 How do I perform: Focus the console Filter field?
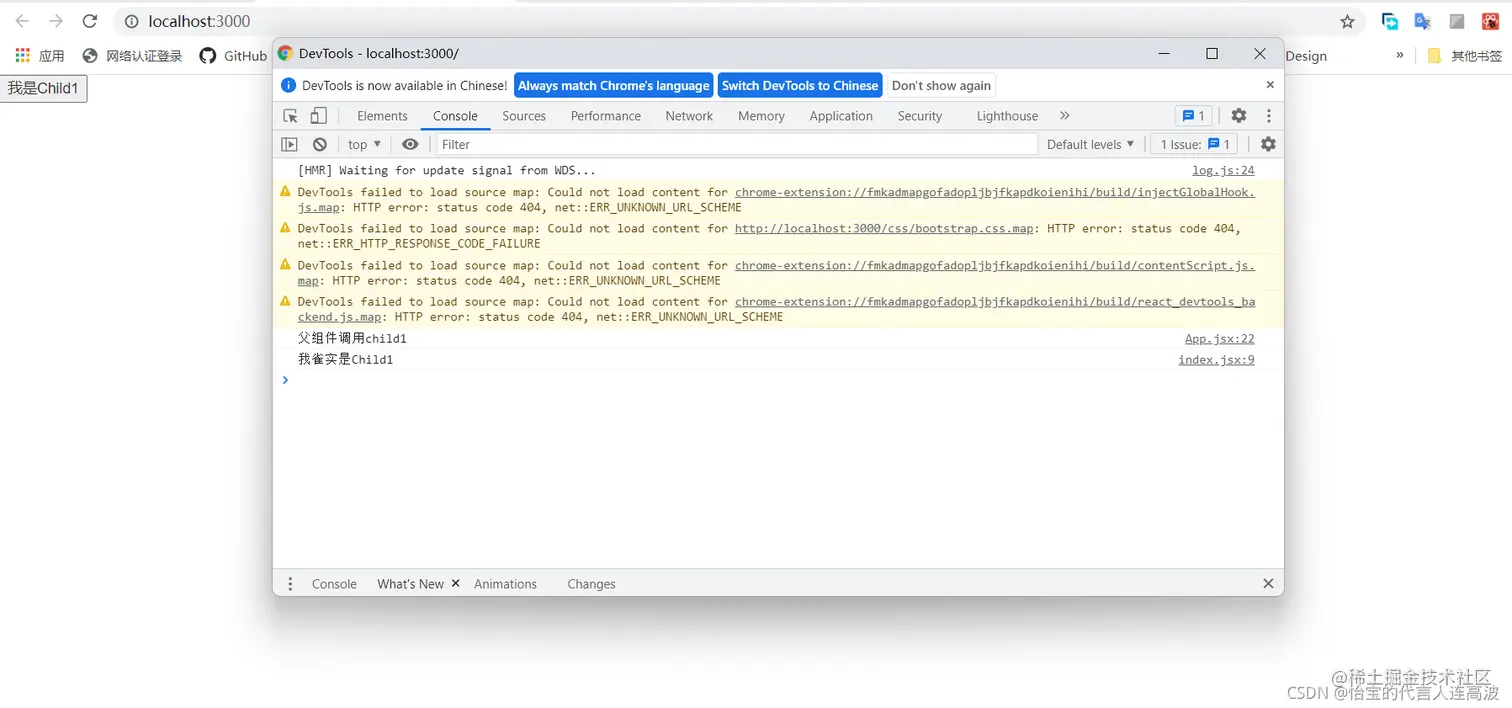(x=737, y=144)
